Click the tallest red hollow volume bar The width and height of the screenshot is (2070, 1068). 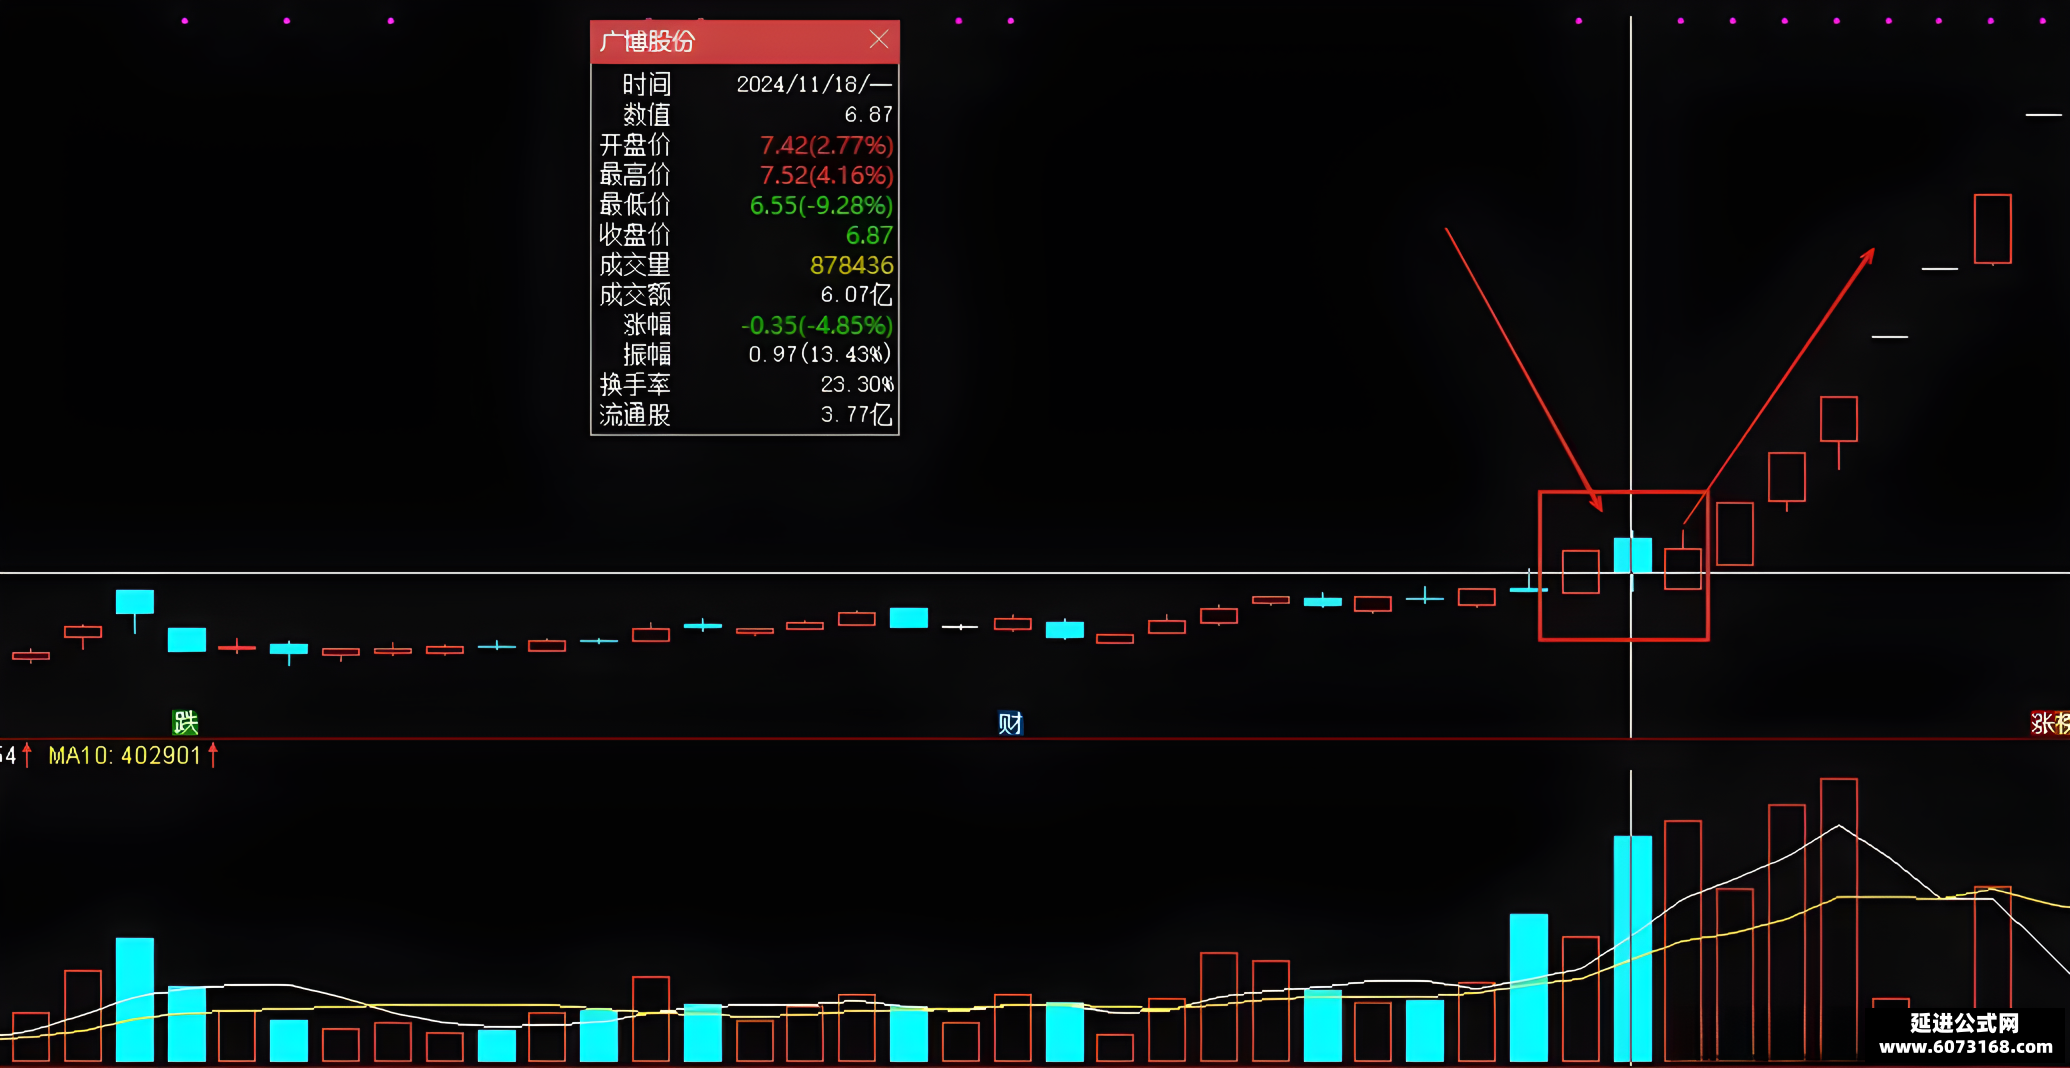pos(1839,920)
